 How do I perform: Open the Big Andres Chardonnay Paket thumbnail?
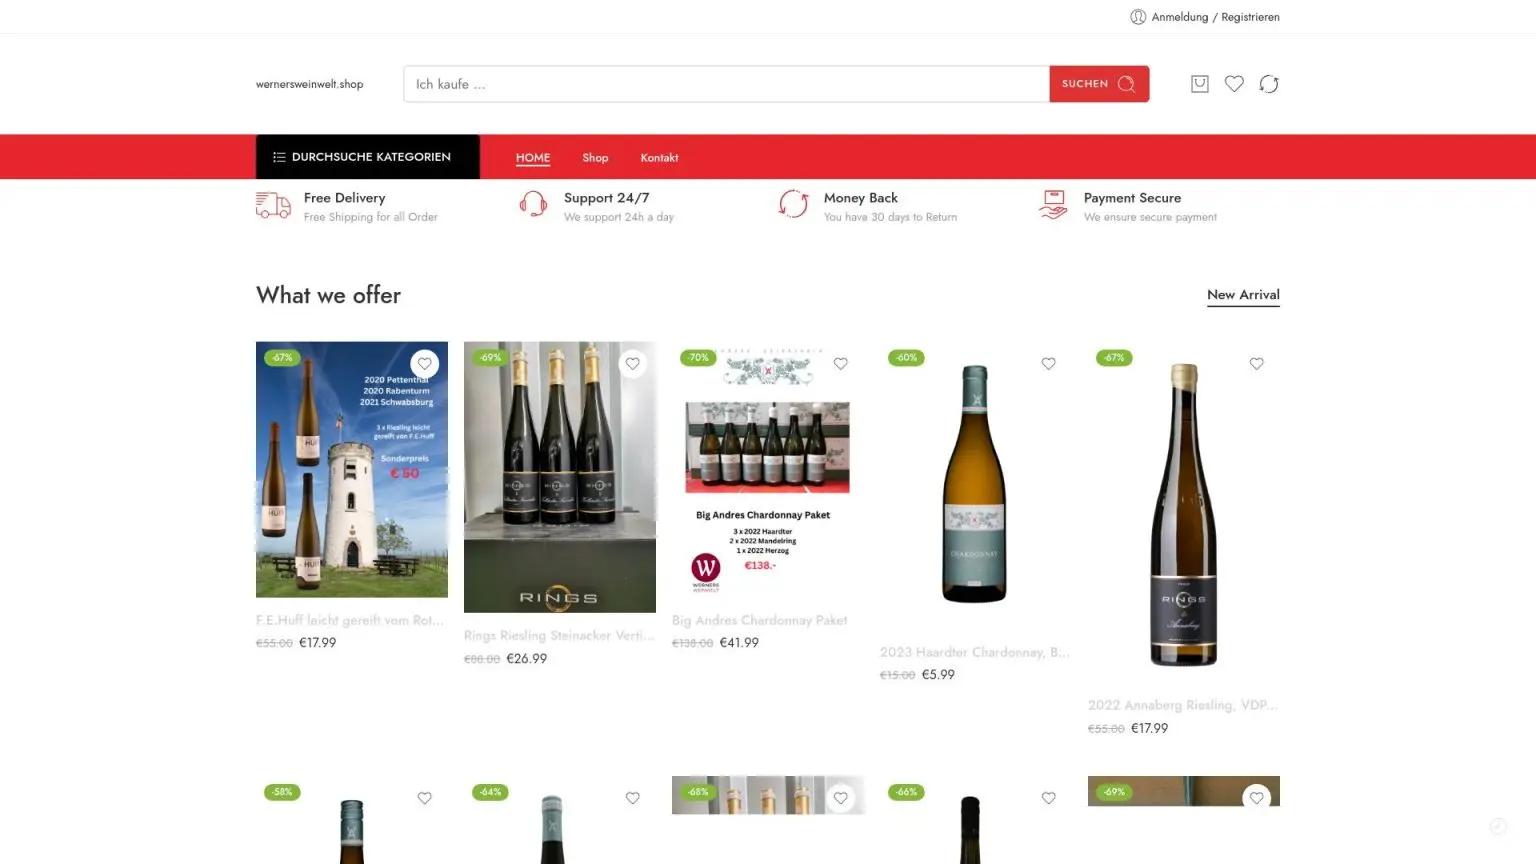767,470
